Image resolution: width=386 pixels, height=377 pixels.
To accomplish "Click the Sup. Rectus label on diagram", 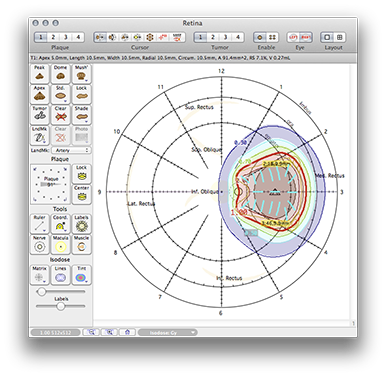I will [199, 107].
